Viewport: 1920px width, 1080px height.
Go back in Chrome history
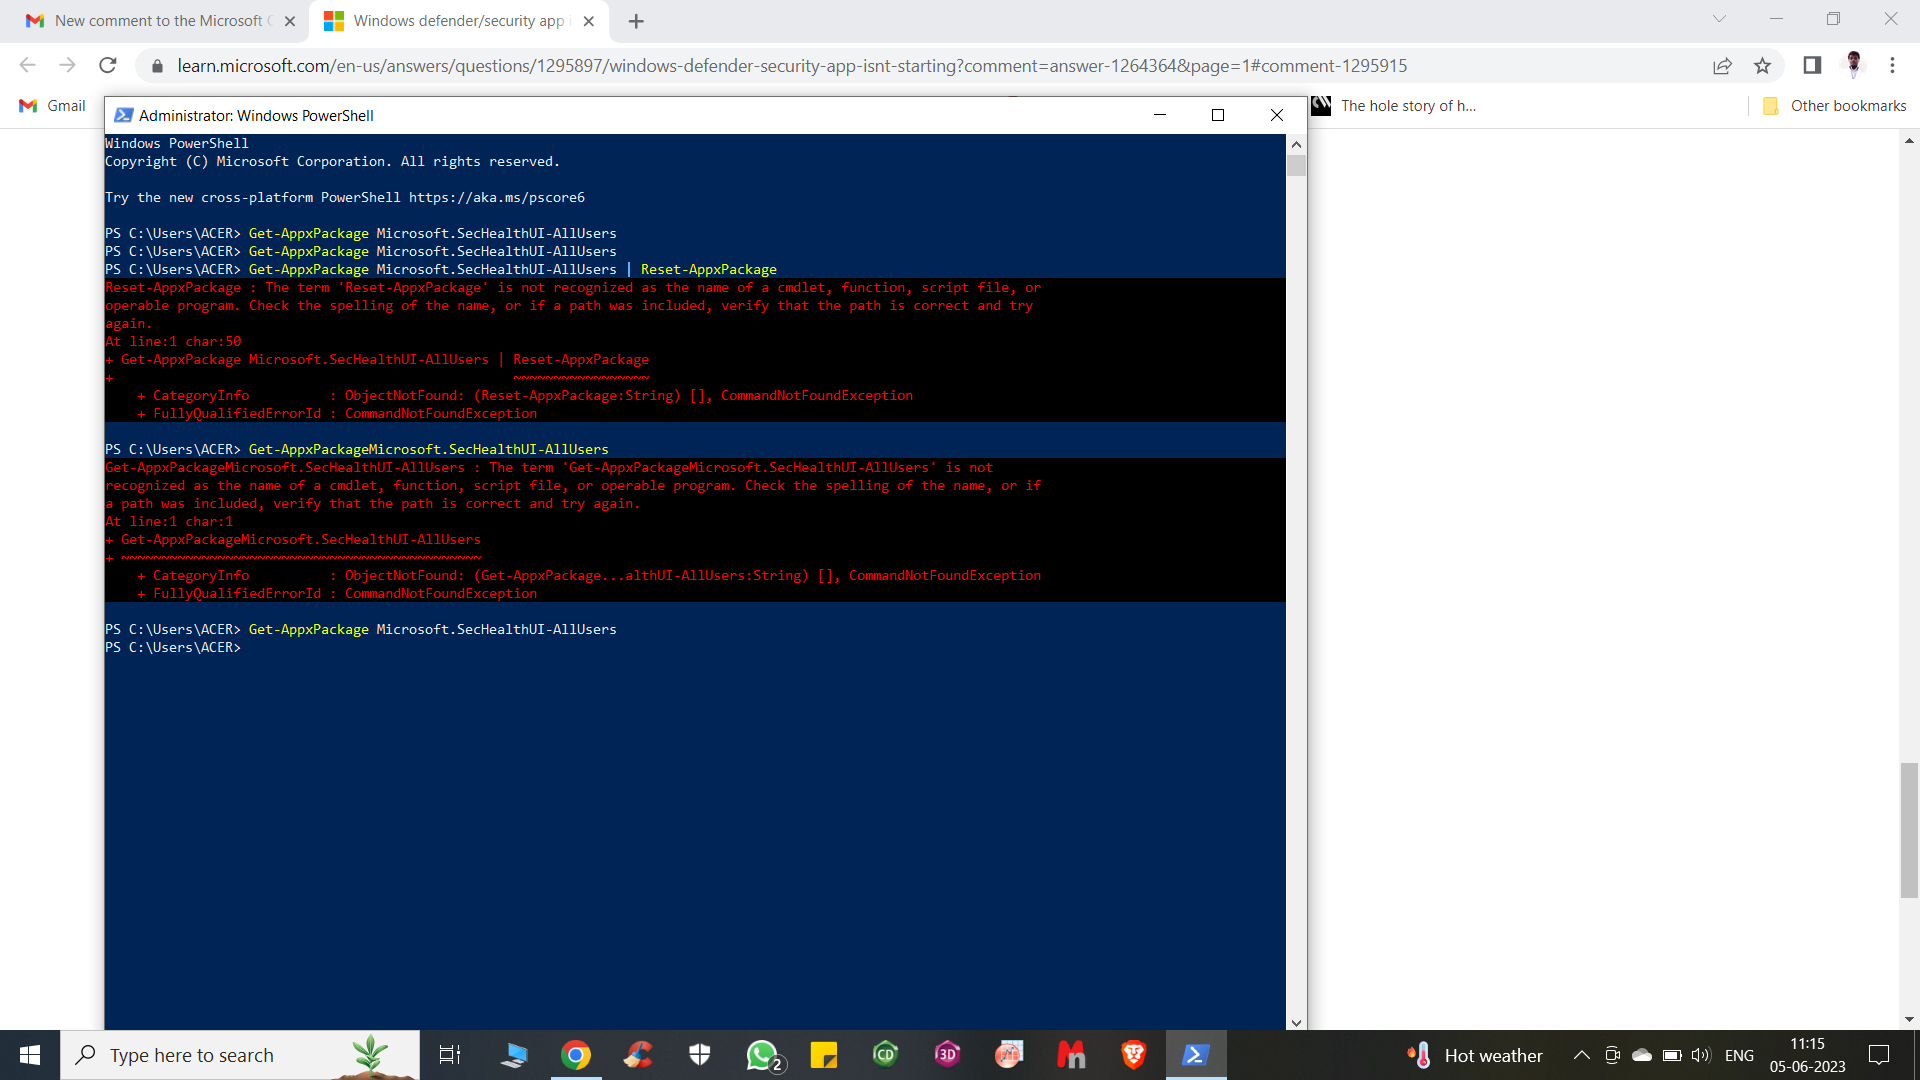pyautogui.click(x=28, y=65)
